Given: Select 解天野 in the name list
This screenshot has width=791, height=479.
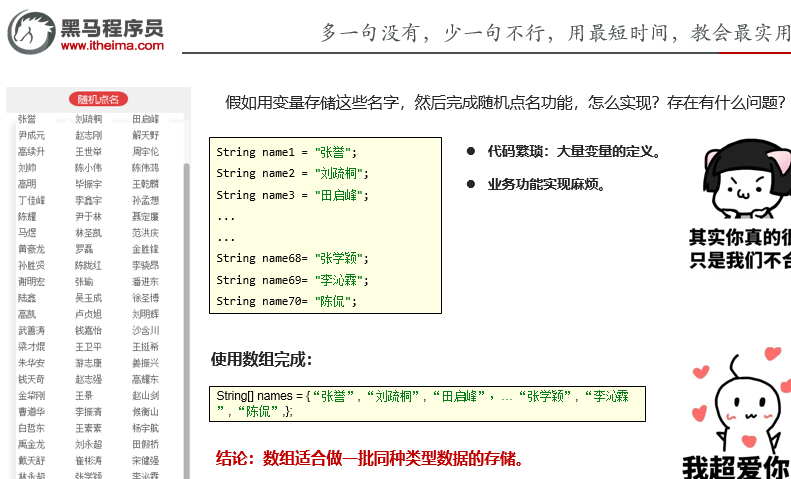Looking at the screenshot, I should click(x=145, y=135).
